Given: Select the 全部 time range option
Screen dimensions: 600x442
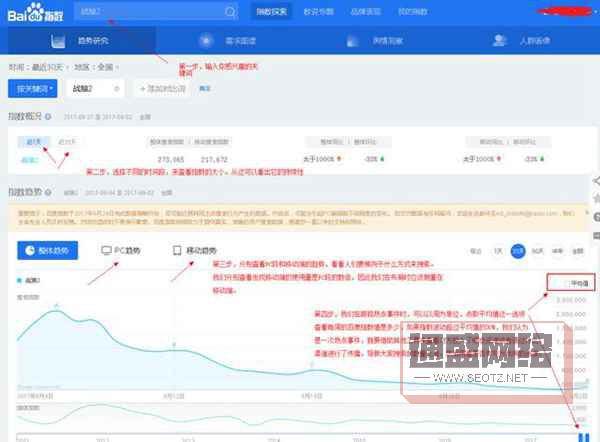Looking at the screenshot, I should (x=578, y=251).
